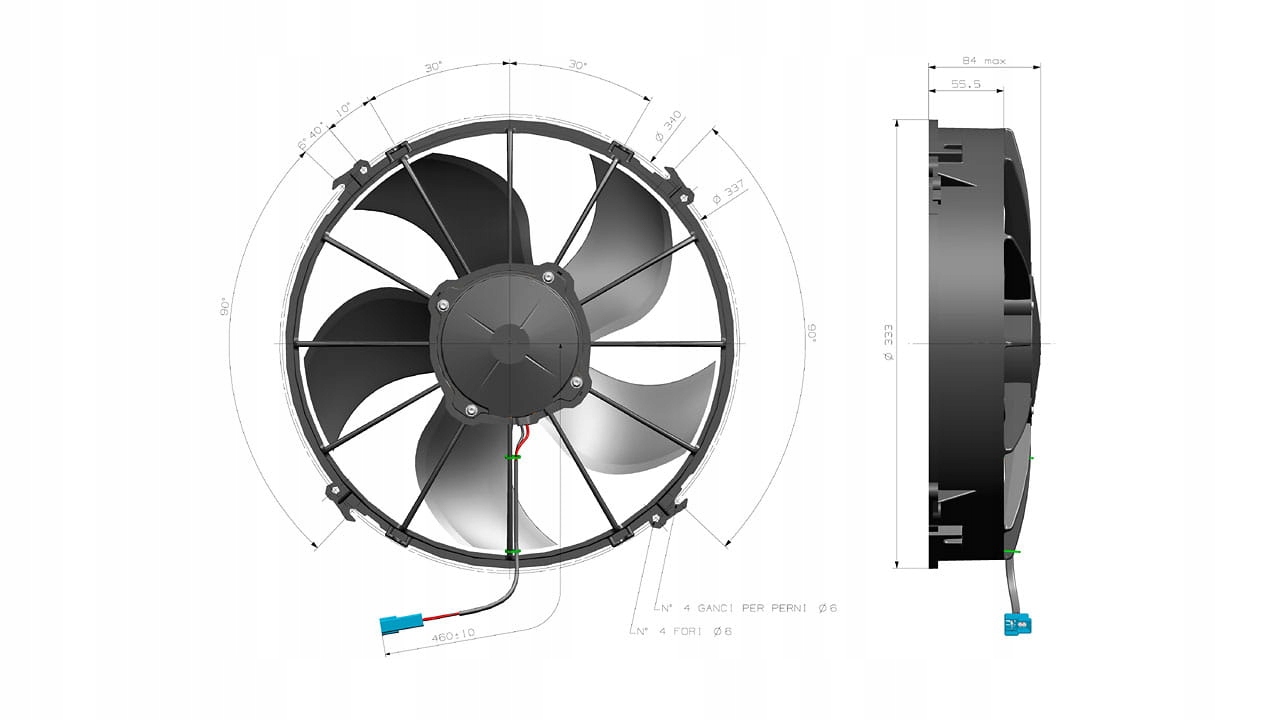Click the '90°' label on the right arc

(x=813, y=331)
